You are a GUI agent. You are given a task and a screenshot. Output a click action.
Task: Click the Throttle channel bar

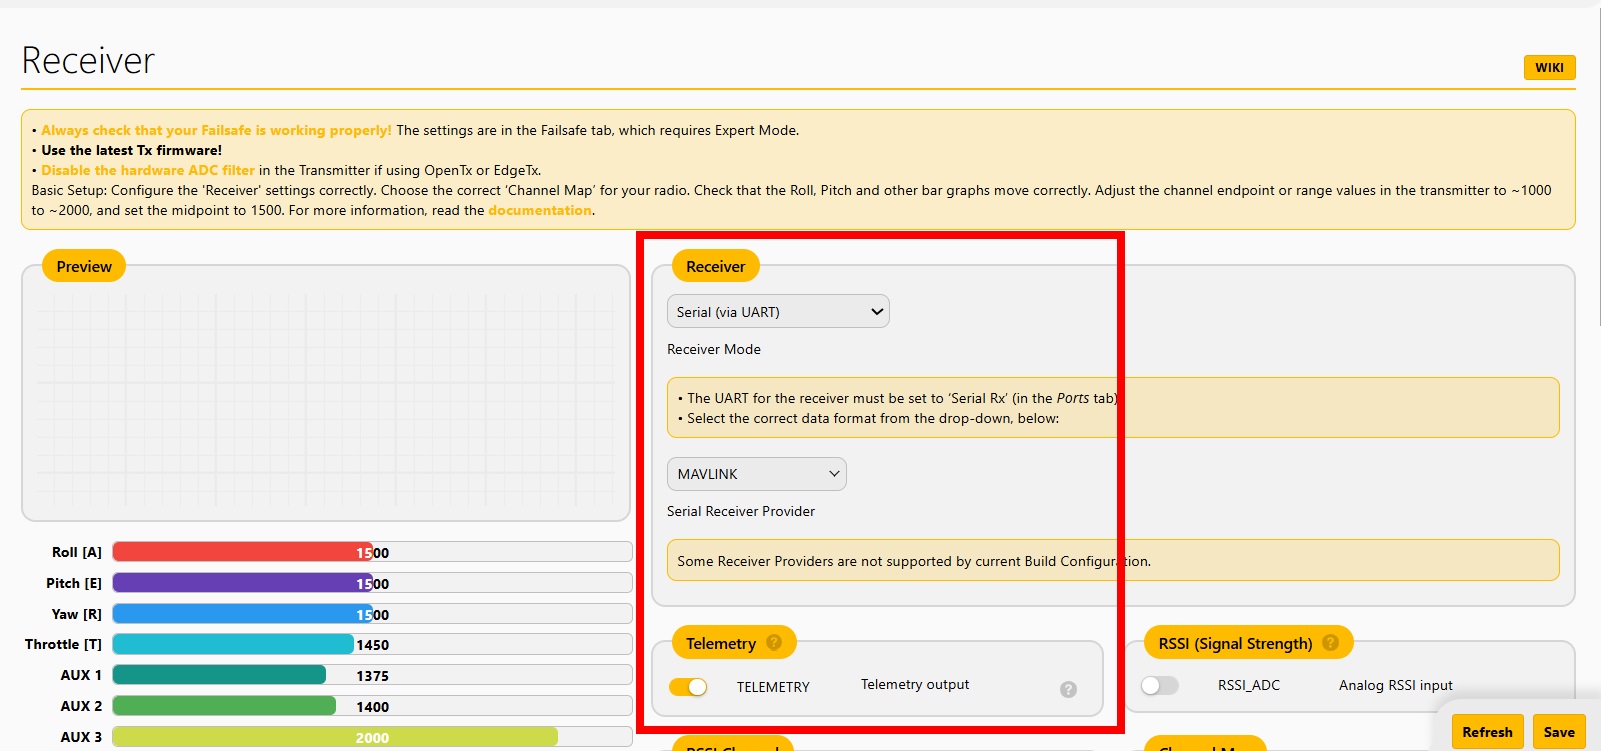(233, 645)
